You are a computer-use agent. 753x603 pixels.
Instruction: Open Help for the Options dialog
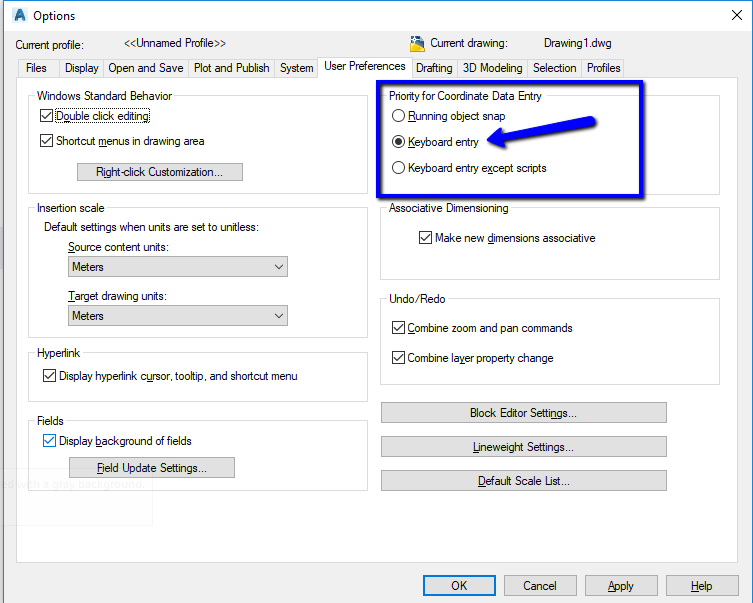tap(702, 586)
